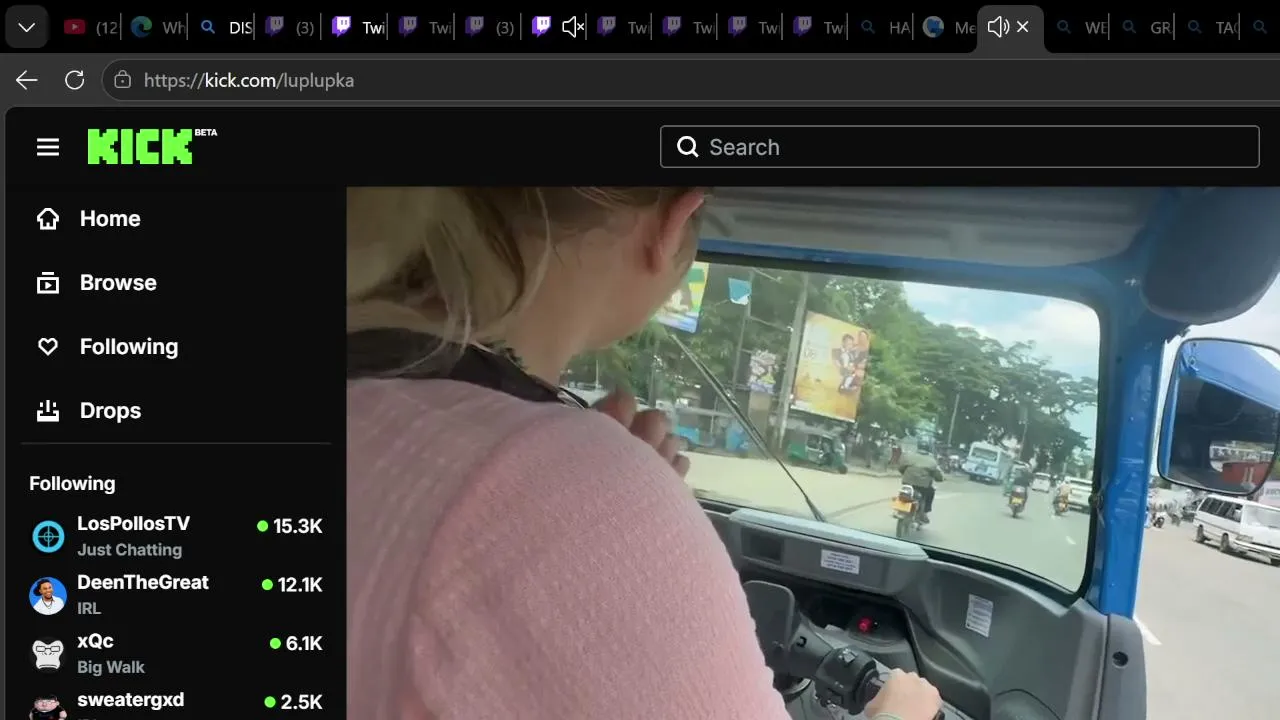Open xQc's Big Walk stream
1280x720 pixels.
pos(176,653)
